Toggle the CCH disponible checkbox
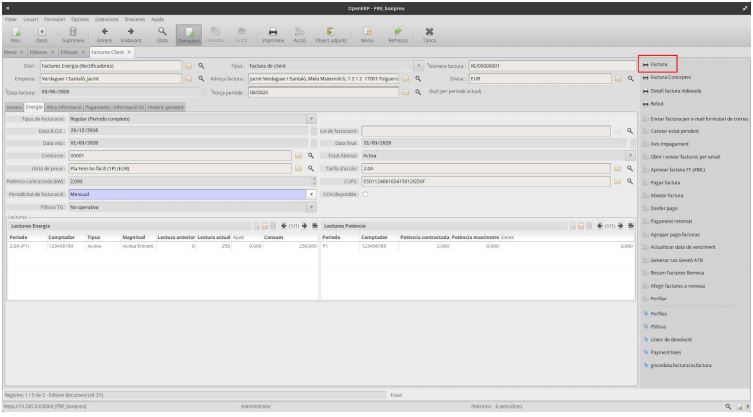 tap(367, 194)
